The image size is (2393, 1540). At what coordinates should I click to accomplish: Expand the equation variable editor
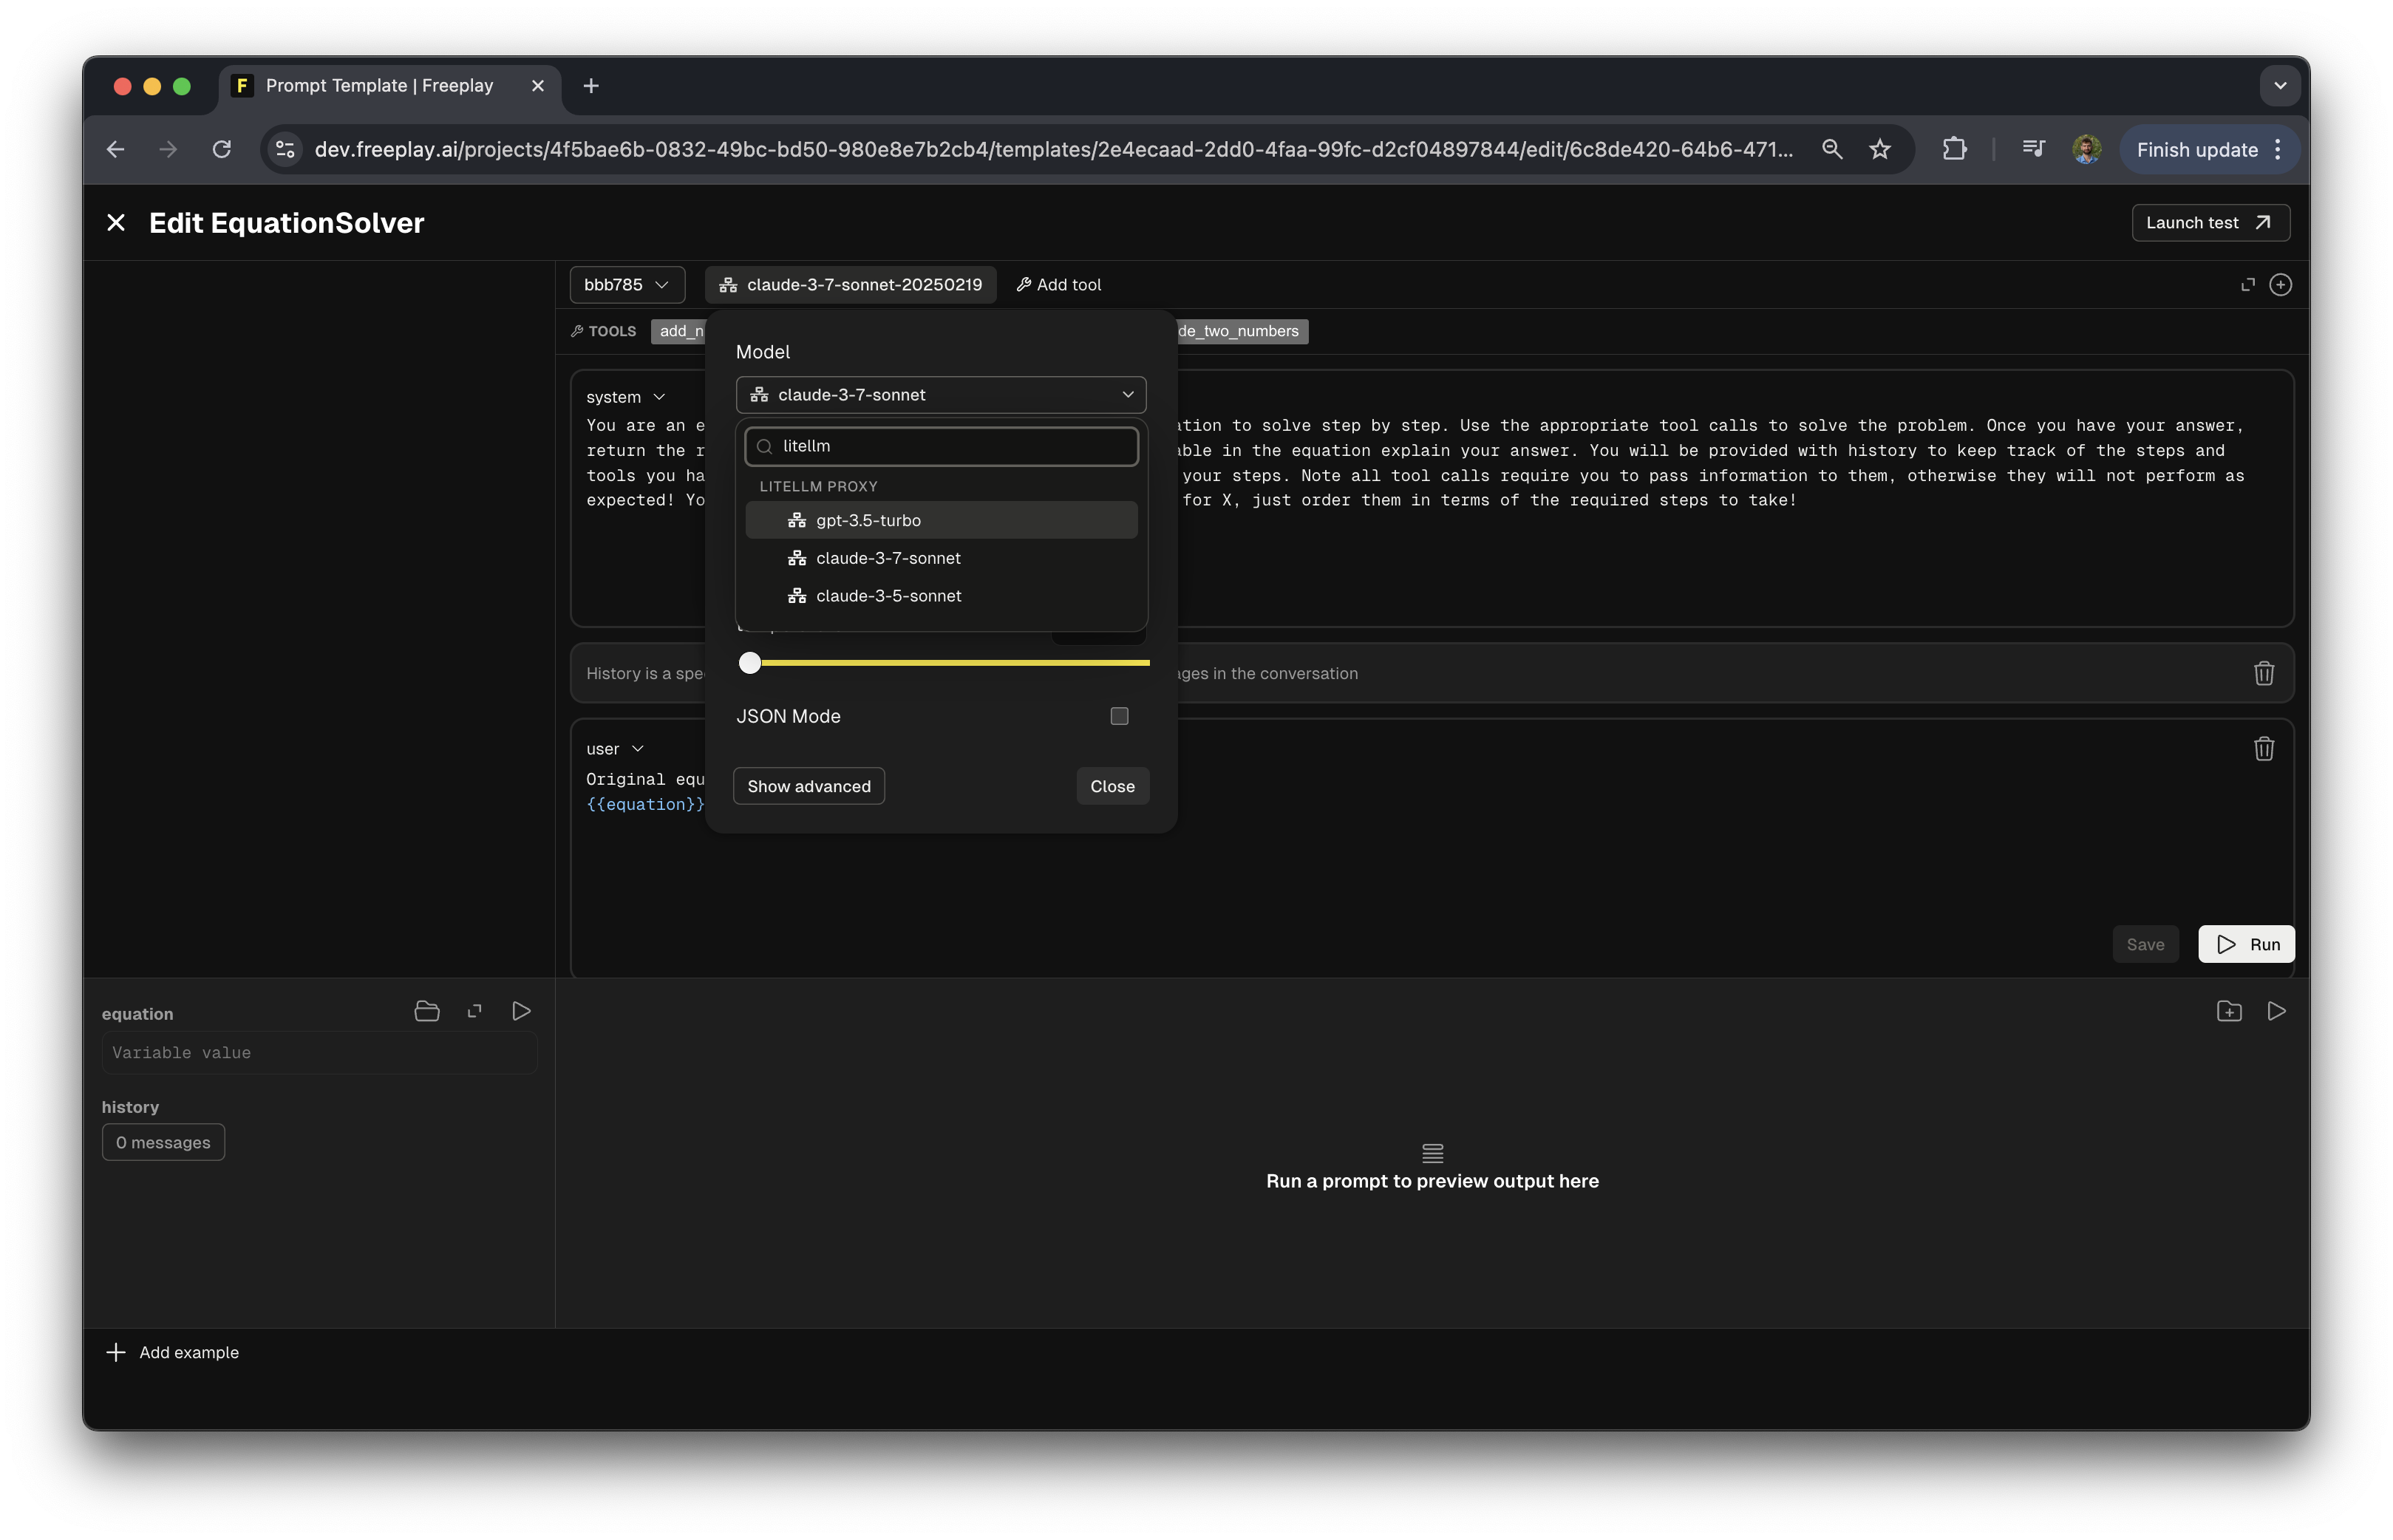(475, 1011)
